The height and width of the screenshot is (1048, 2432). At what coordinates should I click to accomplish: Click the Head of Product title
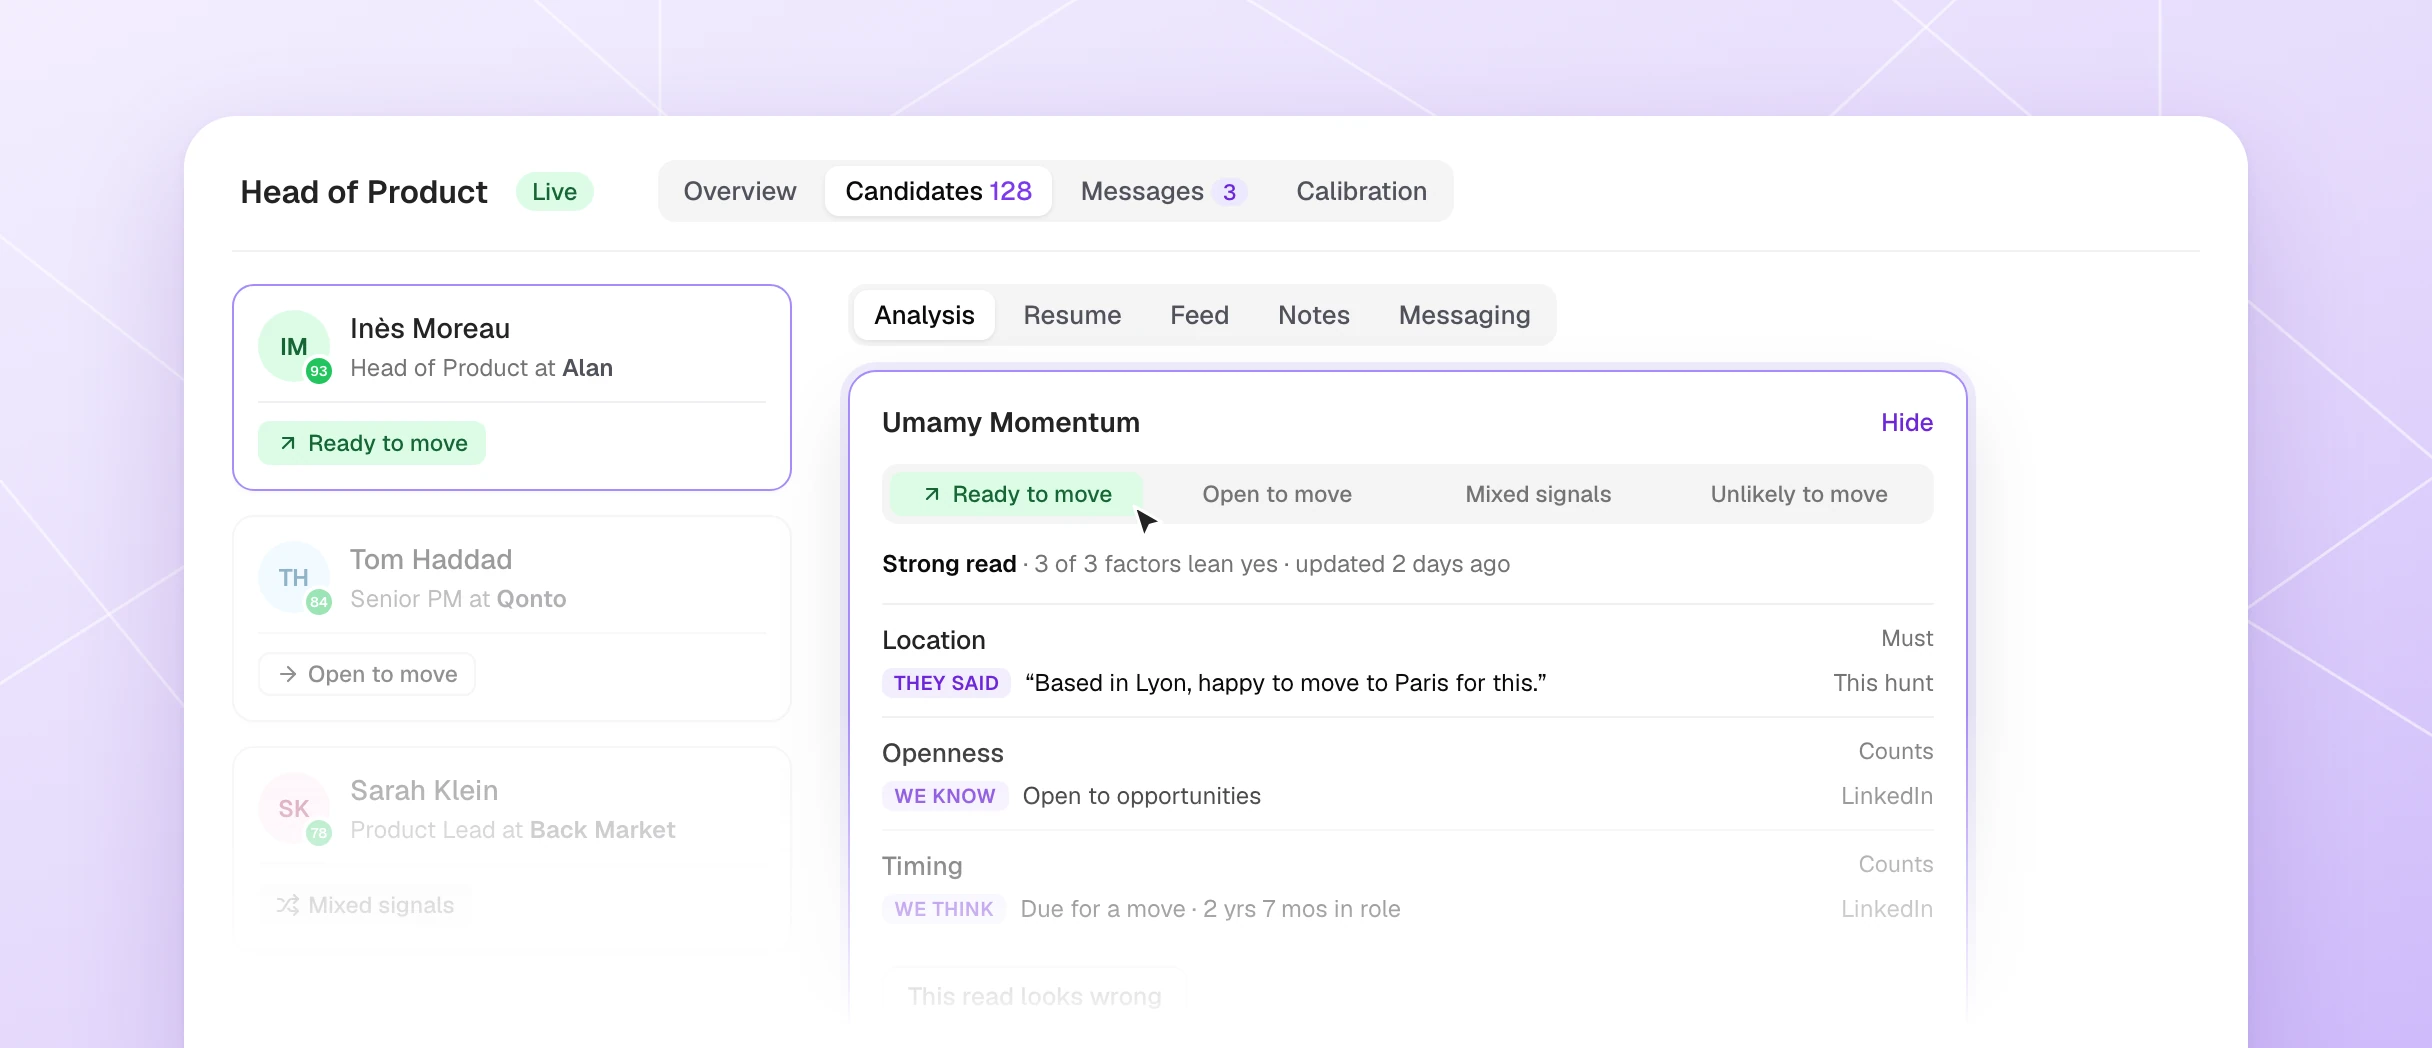click(364, 191)
